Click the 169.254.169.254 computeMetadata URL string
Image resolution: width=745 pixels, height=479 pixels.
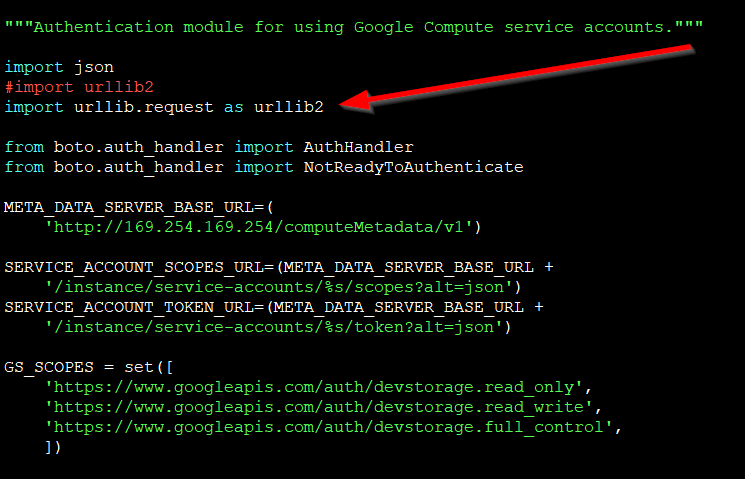point(263,227)
